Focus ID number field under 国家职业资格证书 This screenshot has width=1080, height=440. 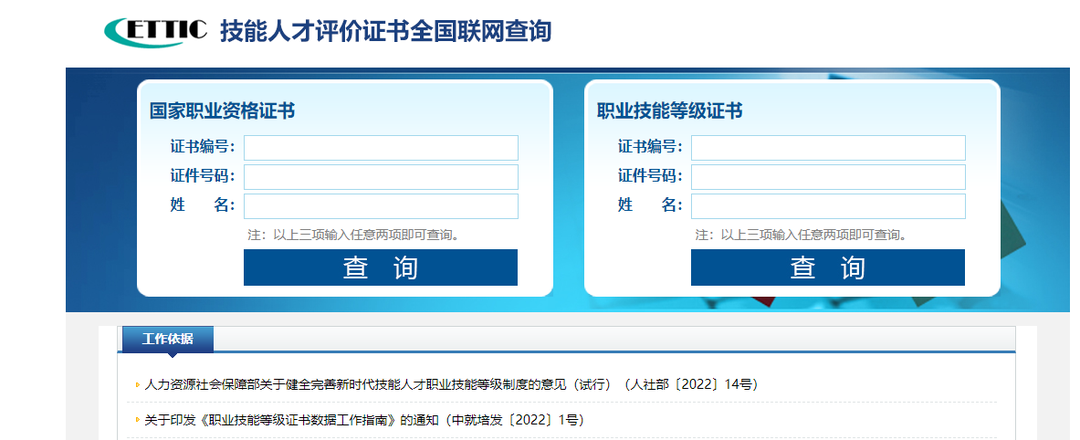point(381,177)
